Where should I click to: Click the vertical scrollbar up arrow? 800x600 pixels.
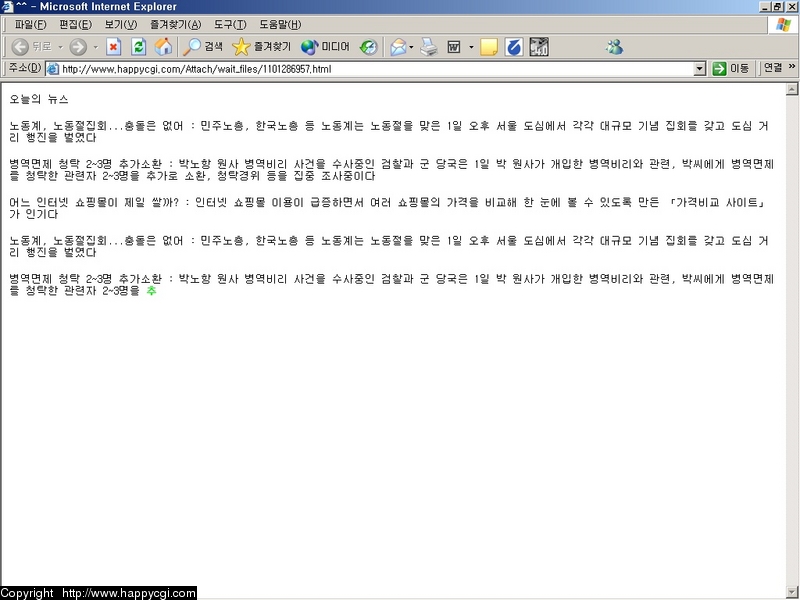pos(792,89)
